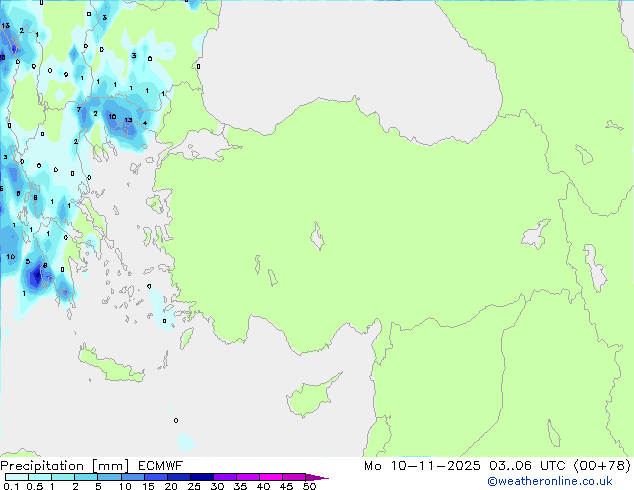Select the 25–30 mm dark blue swatch
The width and height of the screenshot is (634, 490).
pyautogui.click(x=201, y=477)
